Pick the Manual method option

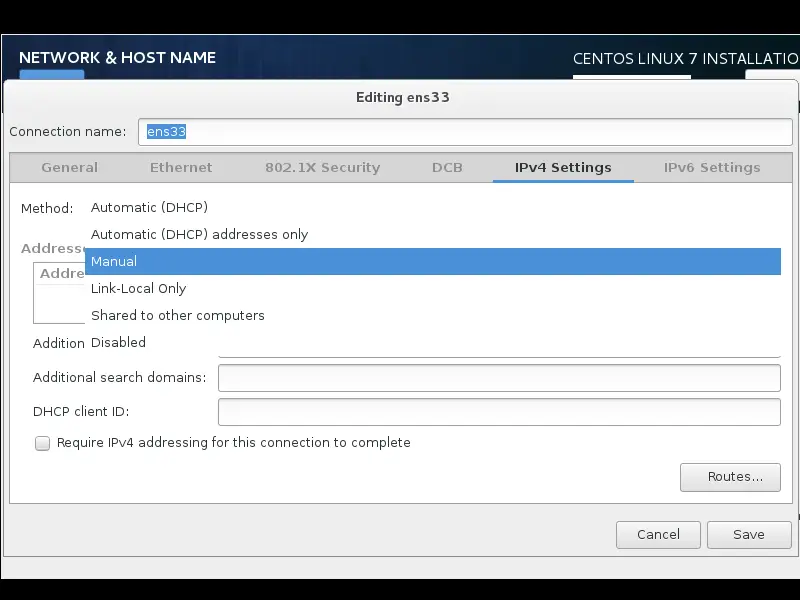tap(433, 261)
